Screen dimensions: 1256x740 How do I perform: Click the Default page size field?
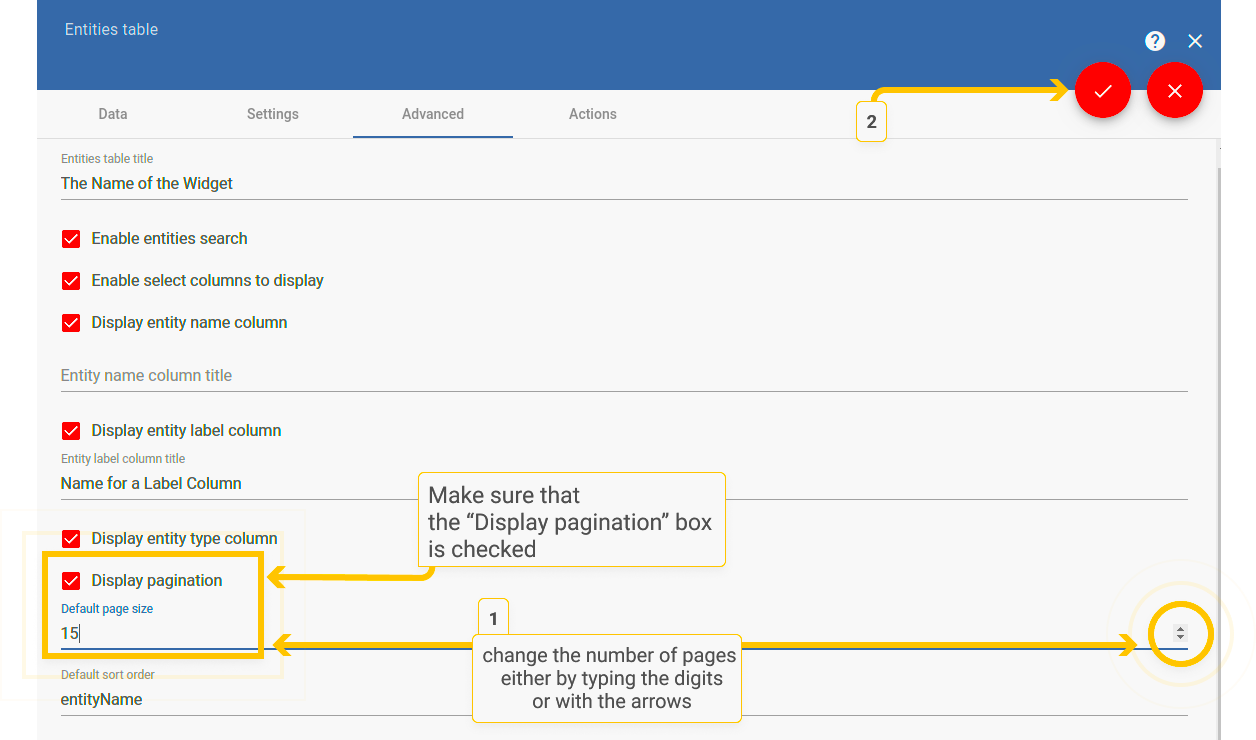pos(160,633)
